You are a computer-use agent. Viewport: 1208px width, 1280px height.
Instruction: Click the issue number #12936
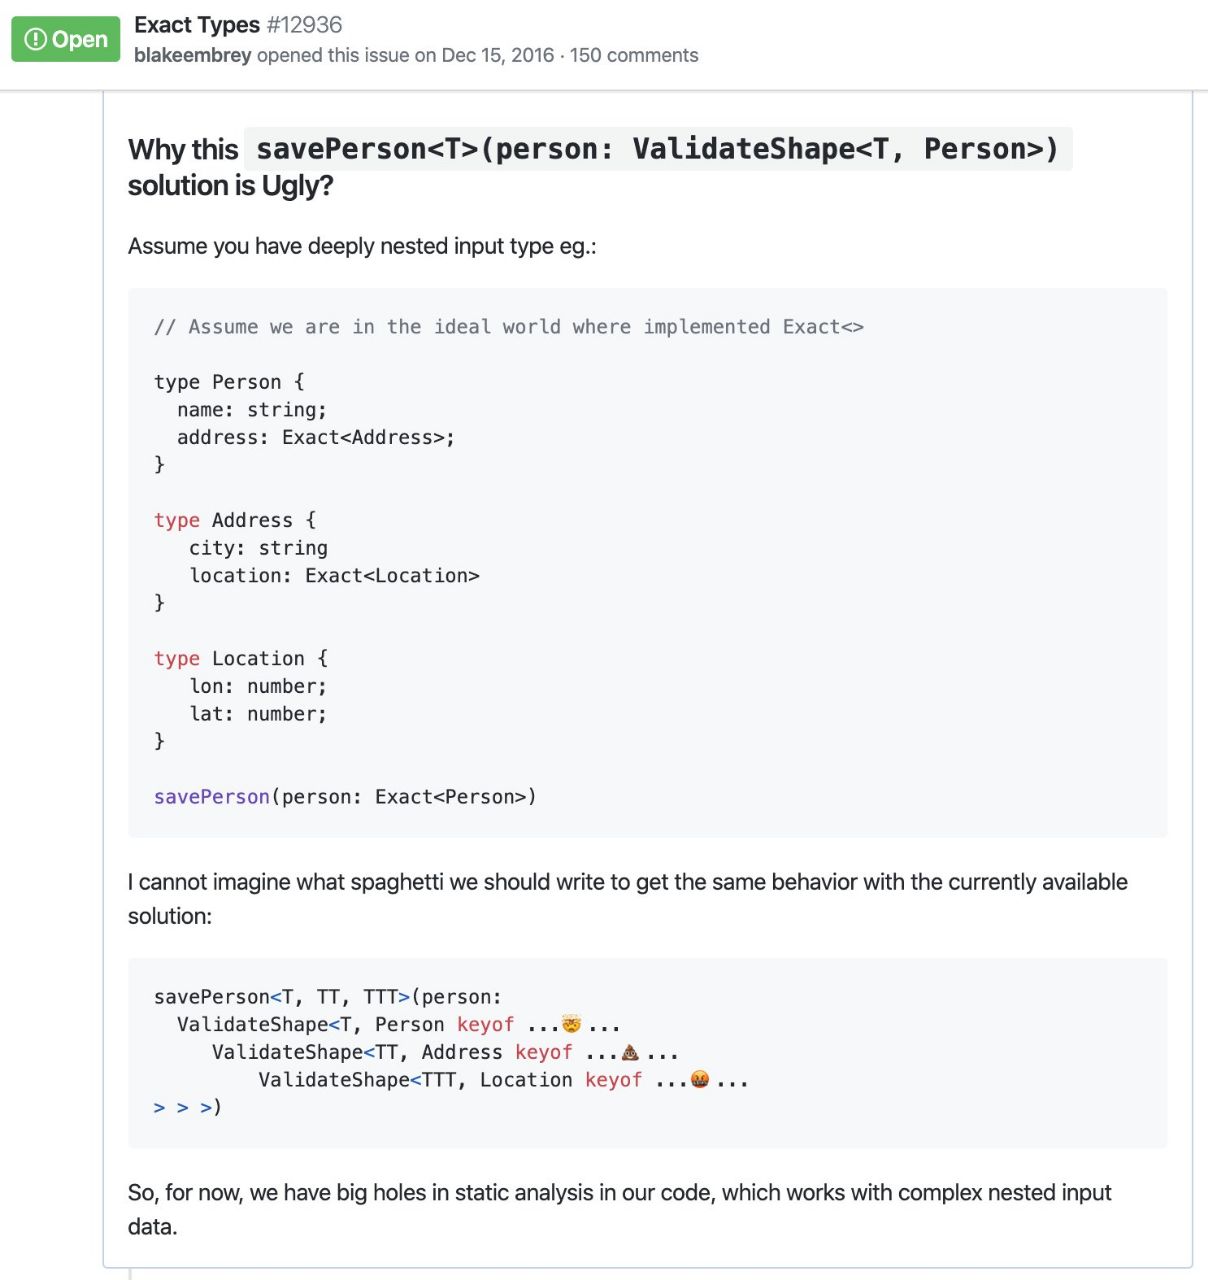click(x=304, y=24)
